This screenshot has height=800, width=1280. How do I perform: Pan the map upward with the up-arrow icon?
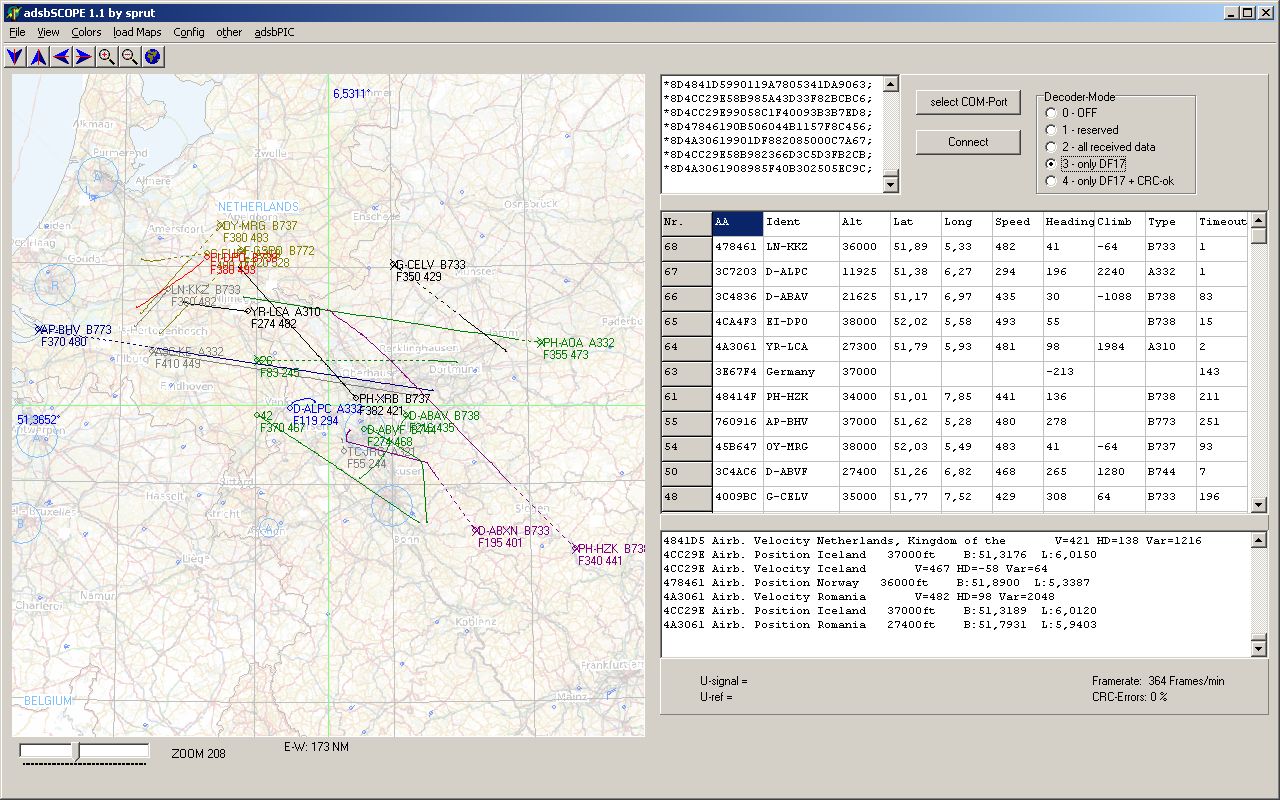tap(36, 56)
